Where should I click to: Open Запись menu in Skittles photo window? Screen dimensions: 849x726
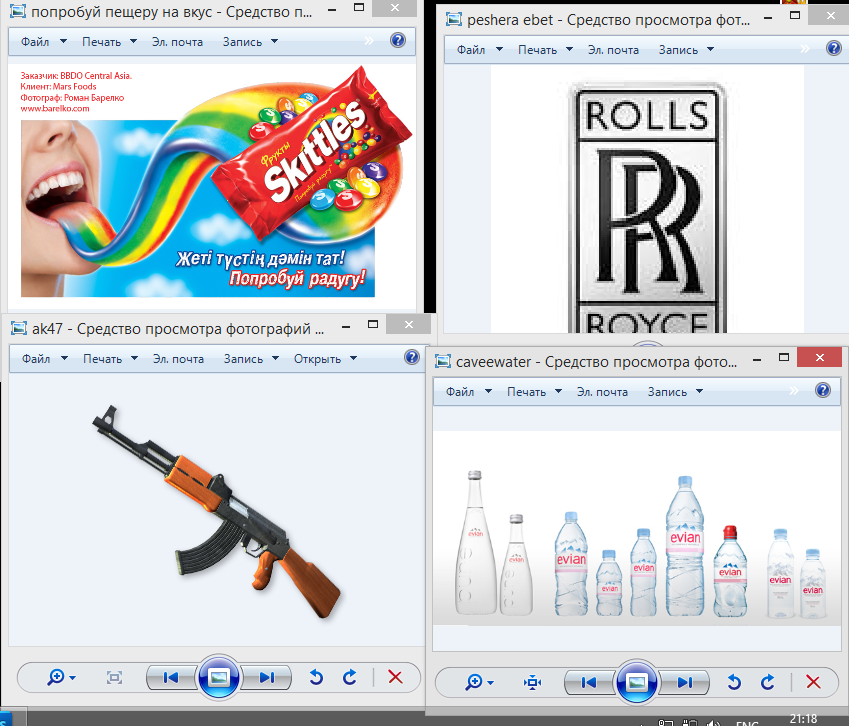(250, 42)
